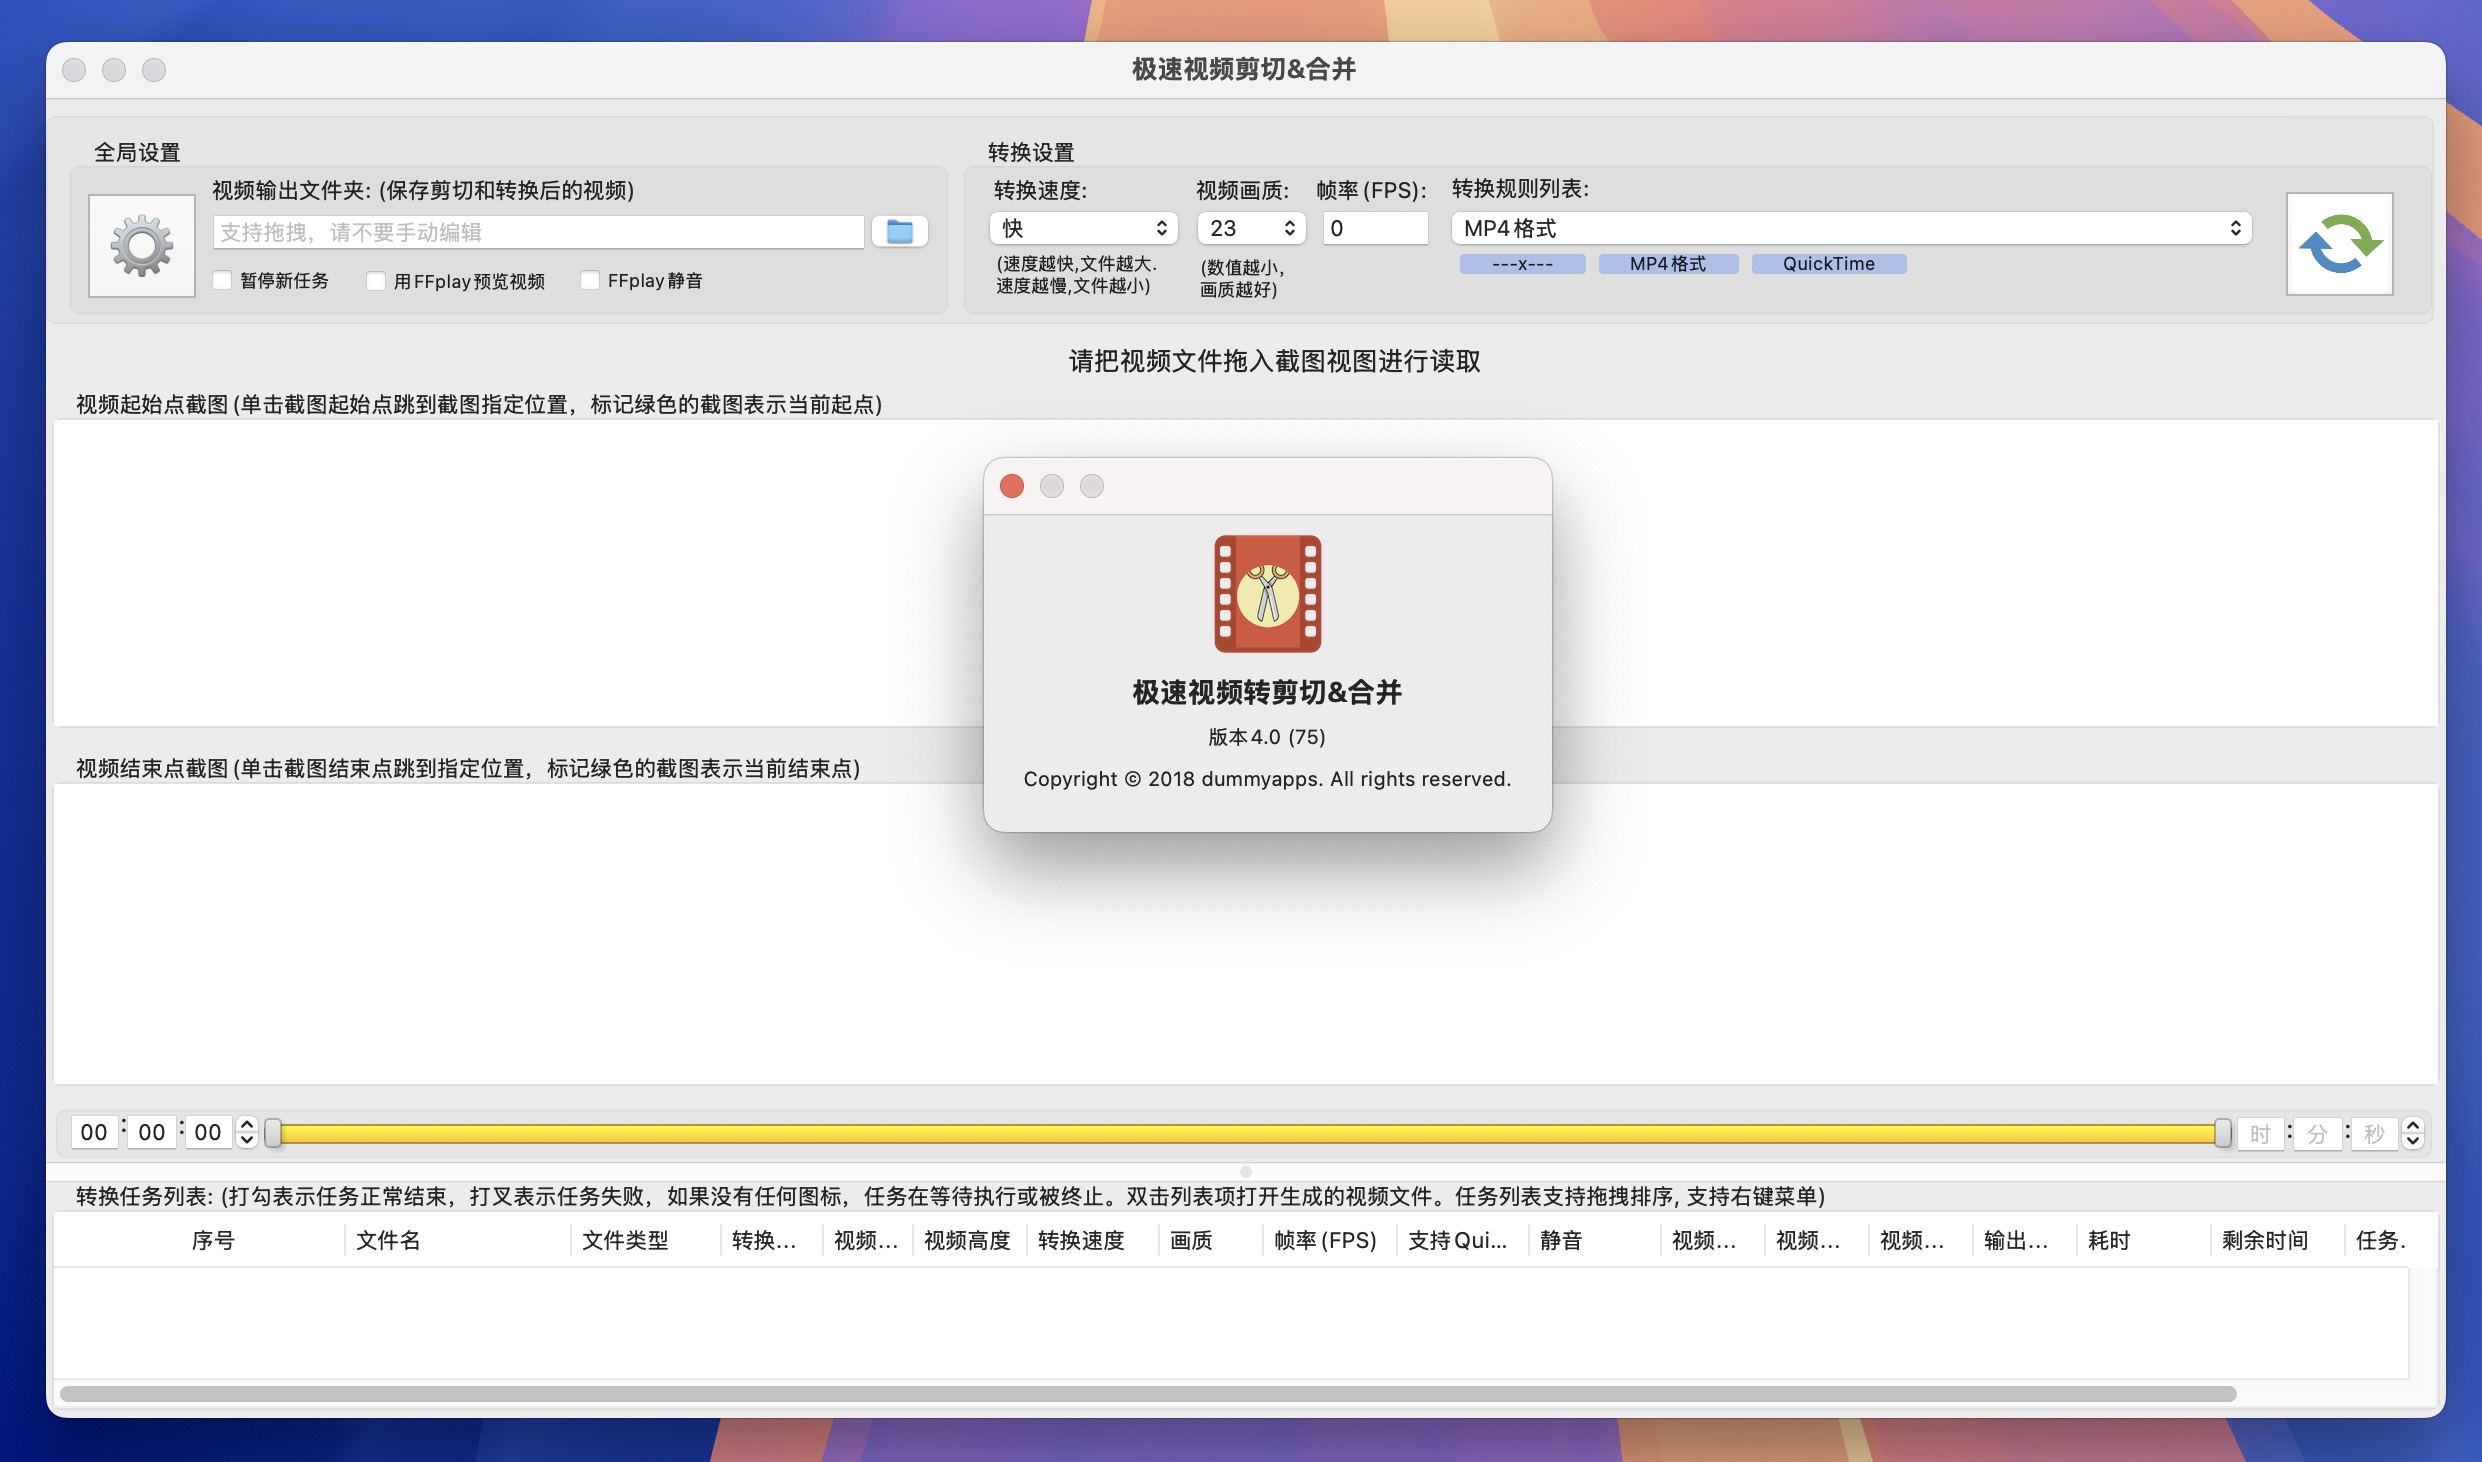The width and height of the screenshot is (2482, 1462).
Task: Check 用FFplay预览视频 option
Action: point(376,281)
